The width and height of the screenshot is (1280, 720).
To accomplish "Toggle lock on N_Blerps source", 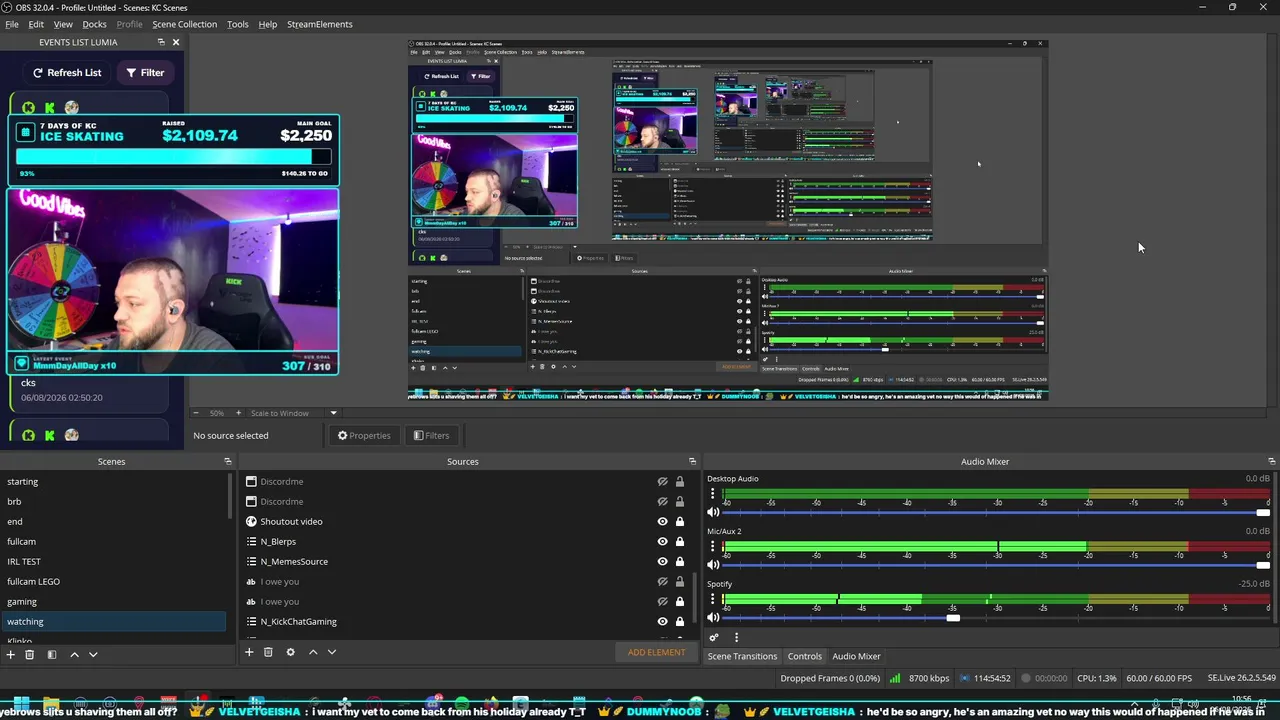I will click(680, 542).
